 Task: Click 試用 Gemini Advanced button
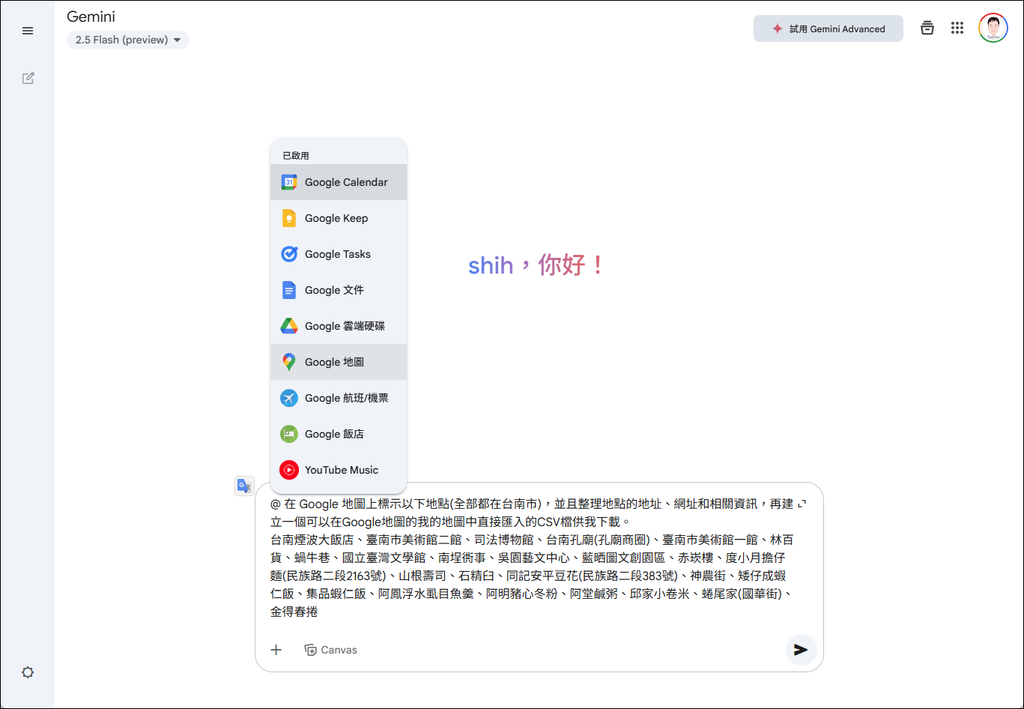point(828,29)
